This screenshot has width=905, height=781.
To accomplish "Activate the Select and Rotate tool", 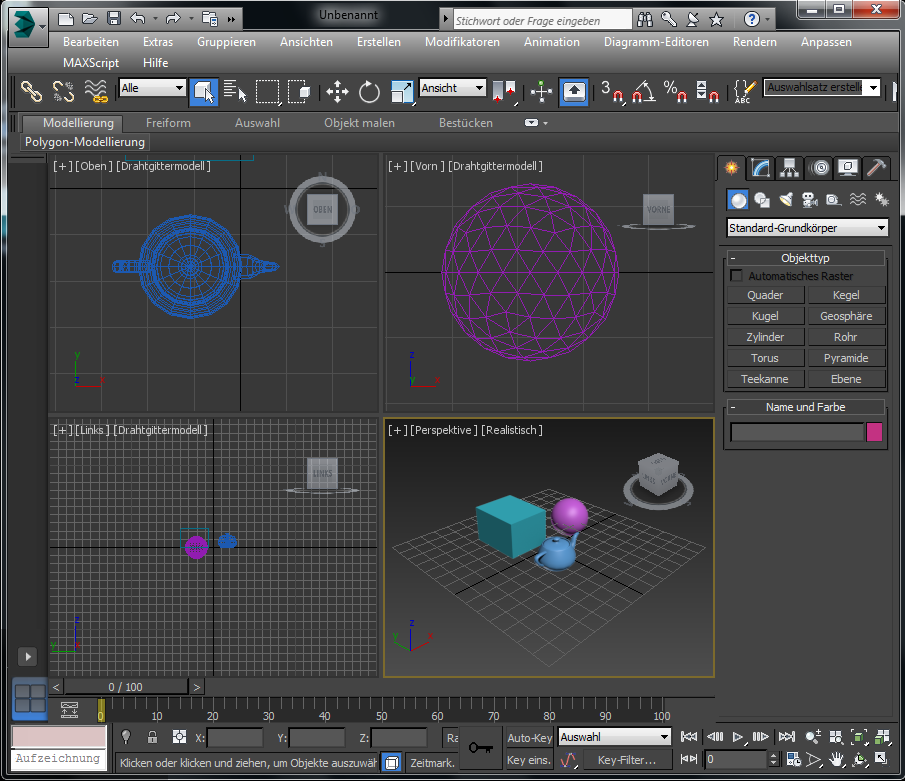I will (x=369, y=93).
